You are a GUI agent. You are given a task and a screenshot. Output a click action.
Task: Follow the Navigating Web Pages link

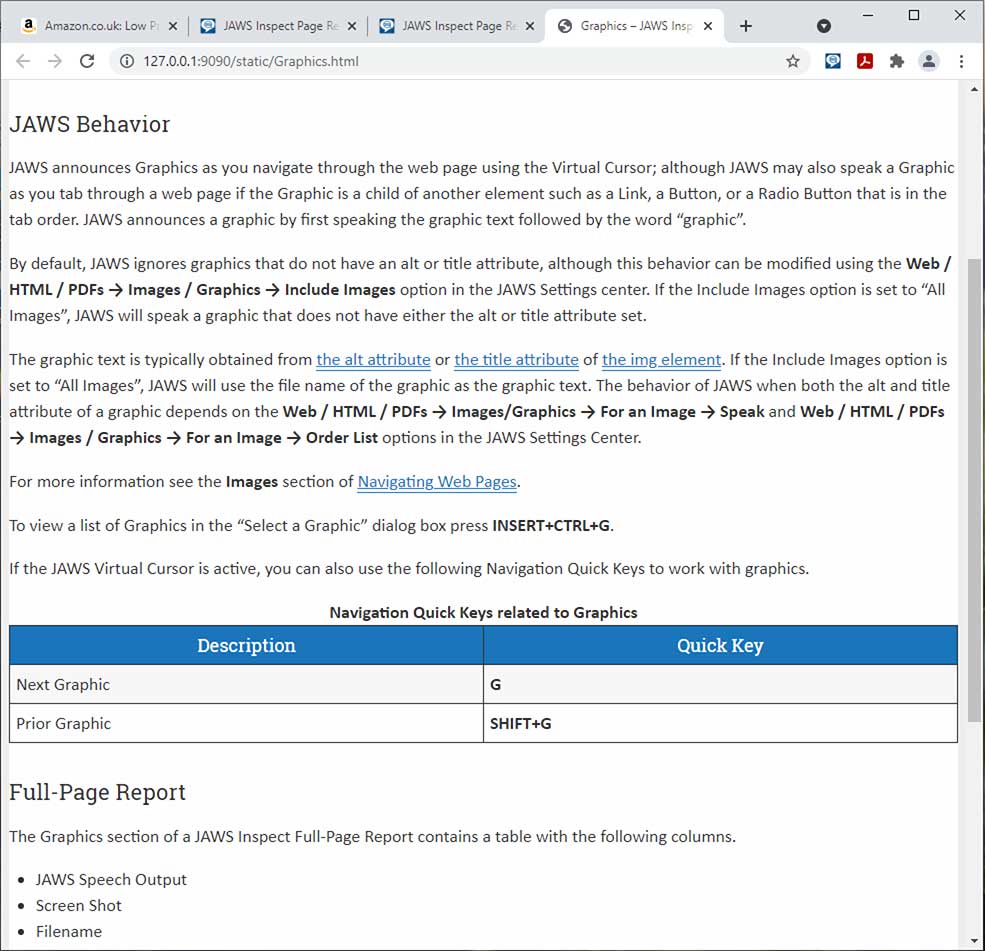437,481
